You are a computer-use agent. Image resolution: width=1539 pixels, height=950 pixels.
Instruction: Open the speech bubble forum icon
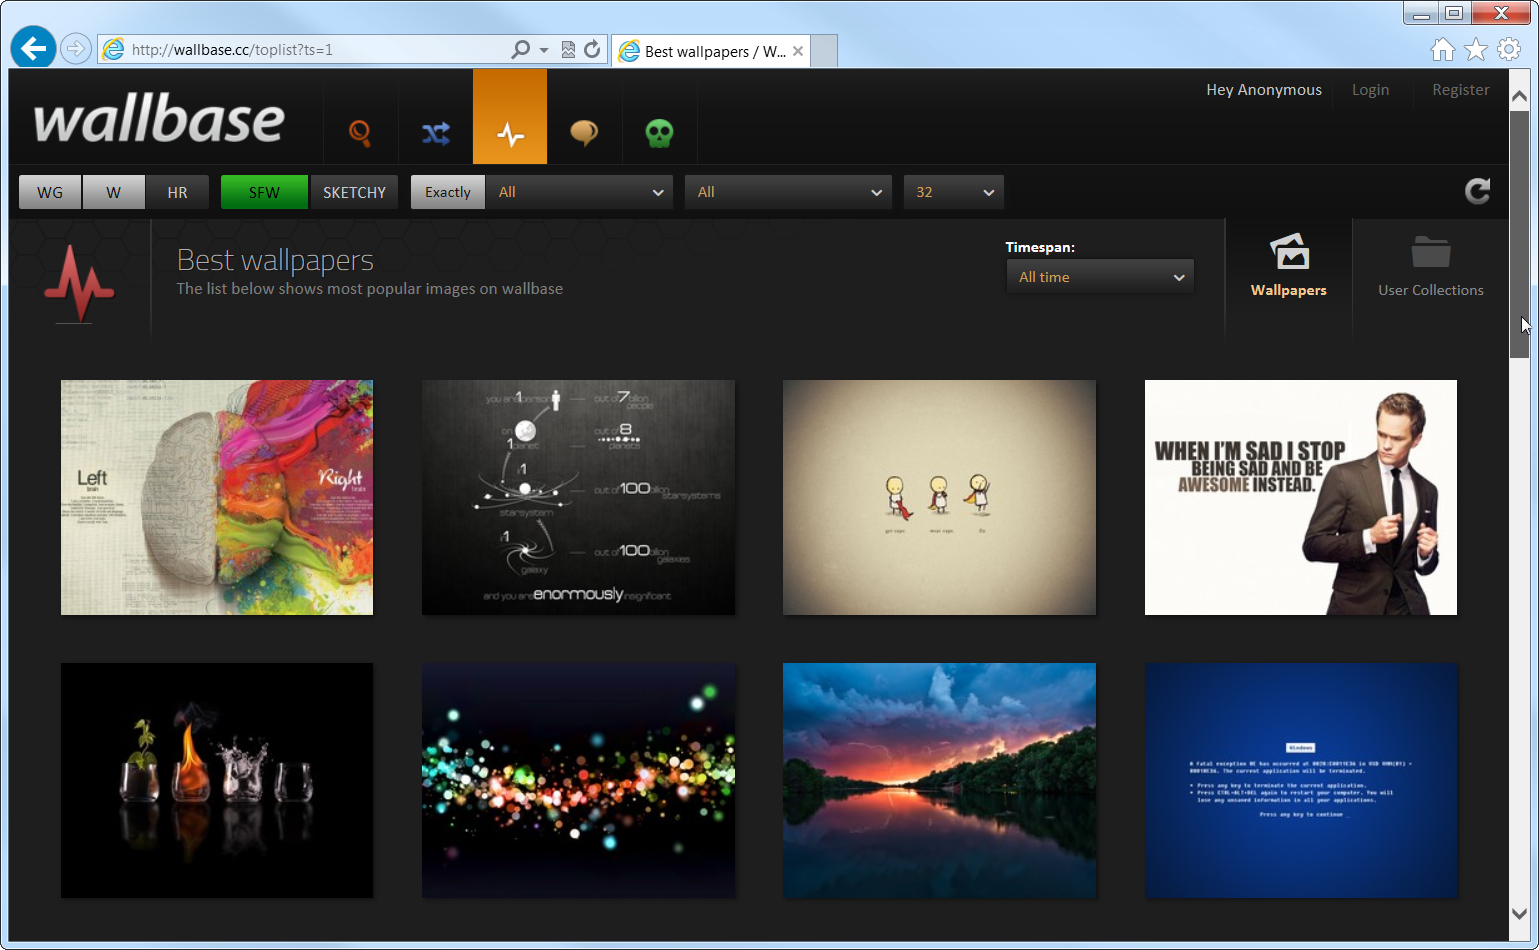[x=584, y=132]
